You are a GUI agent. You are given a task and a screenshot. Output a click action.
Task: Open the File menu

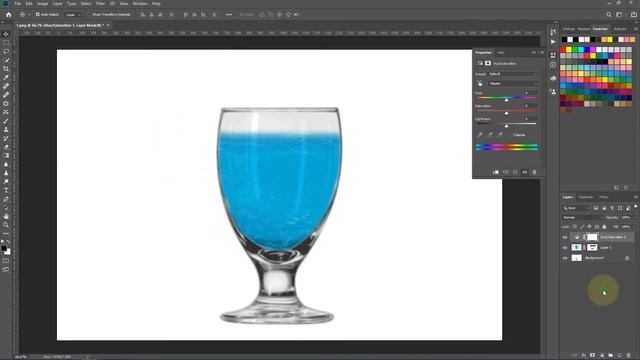pos(18,4)
